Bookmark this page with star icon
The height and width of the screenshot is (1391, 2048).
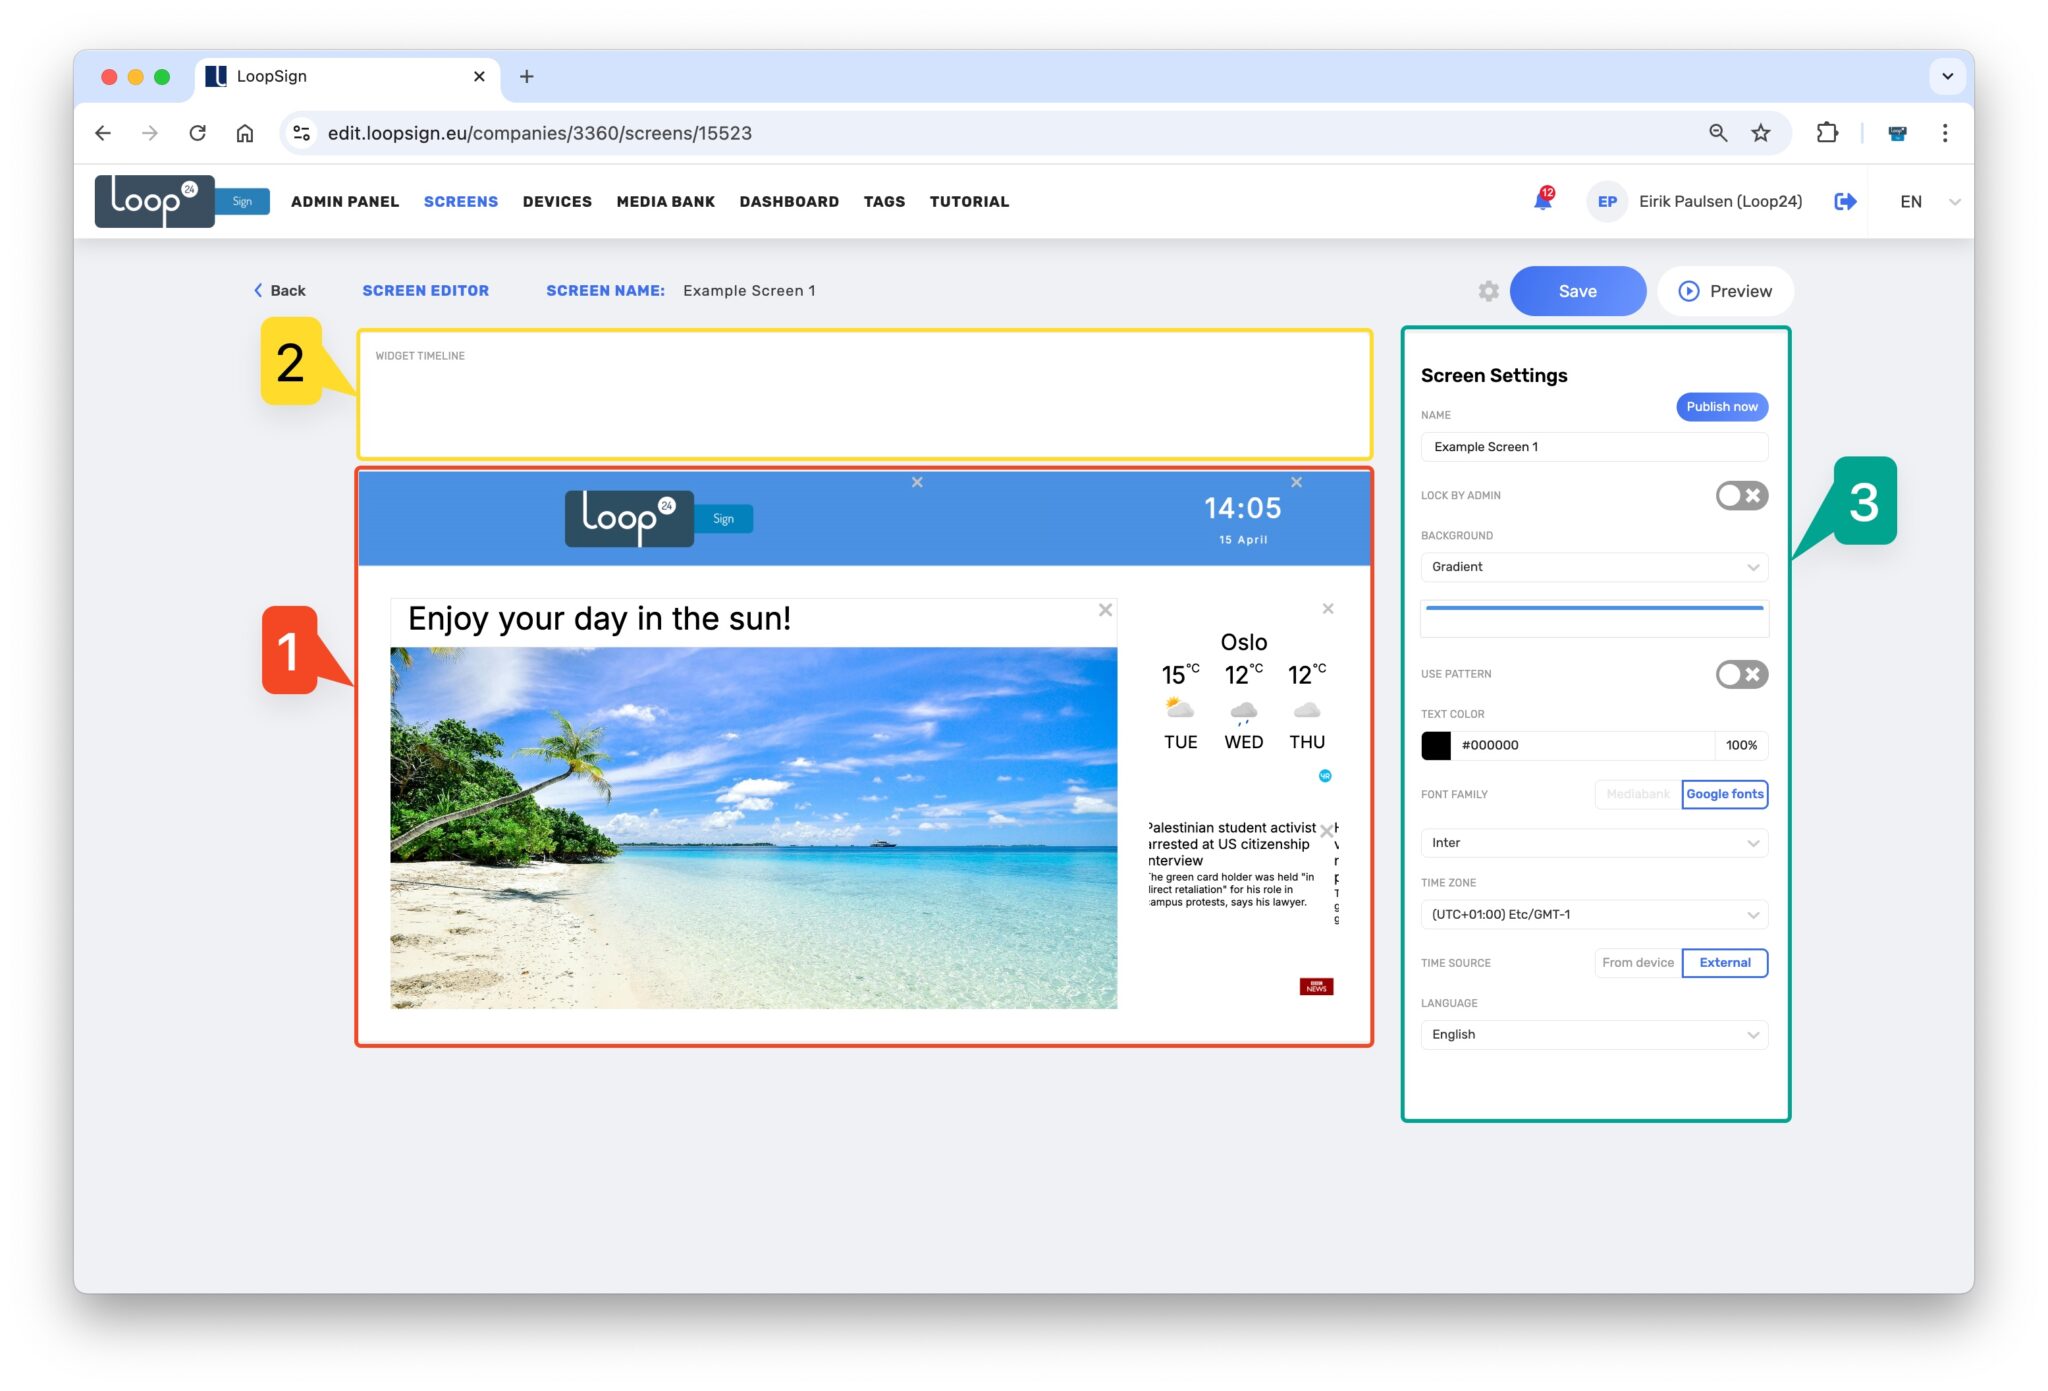click(1761, 133)
